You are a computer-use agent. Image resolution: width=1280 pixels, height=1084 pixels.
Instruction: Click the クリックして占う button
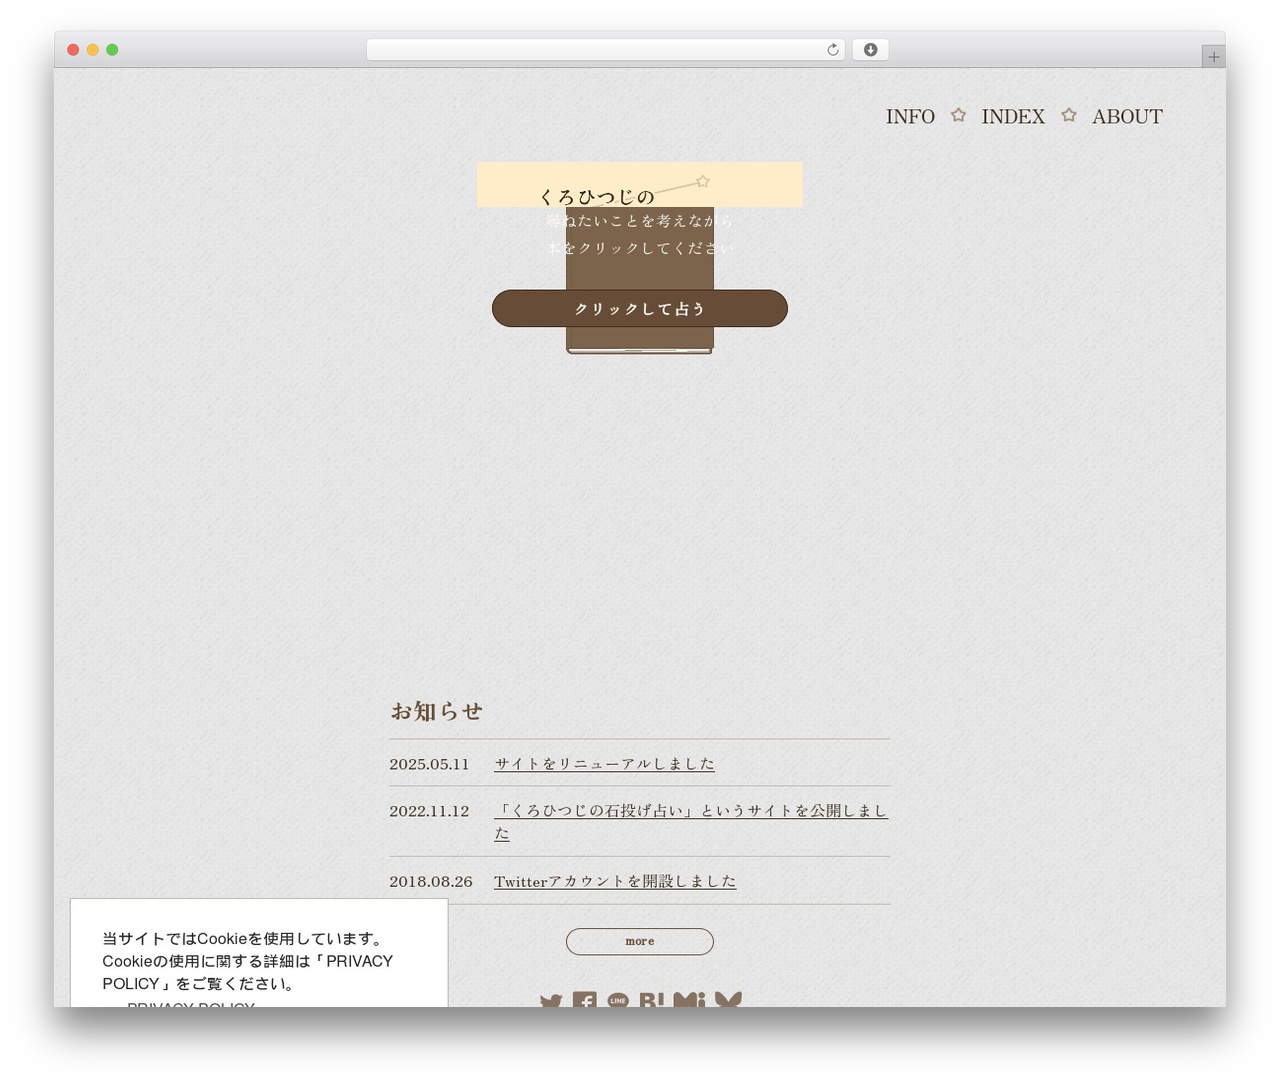click(x=640, y=308)
